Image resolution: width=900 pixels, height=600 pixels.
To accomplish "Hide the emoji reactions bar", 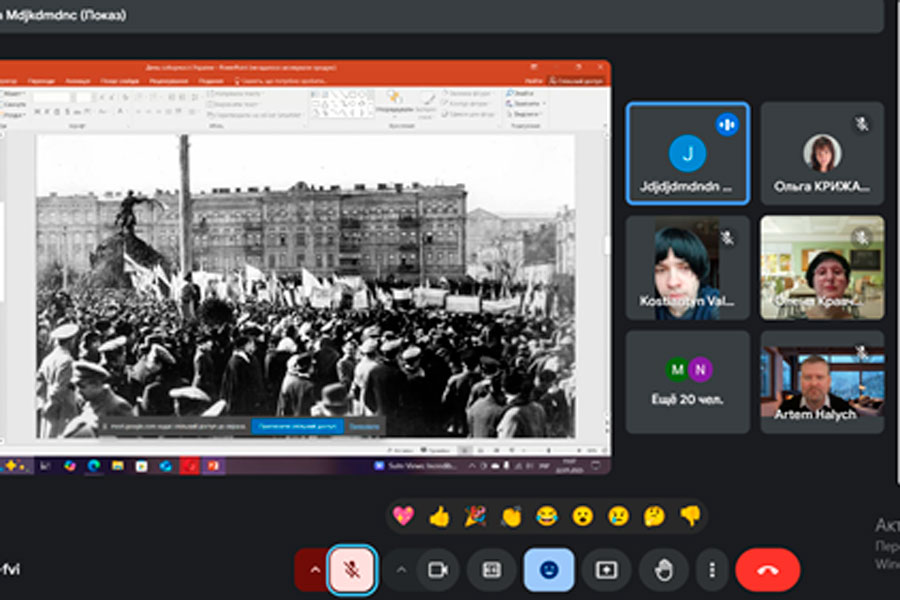I will click(549, 569).
